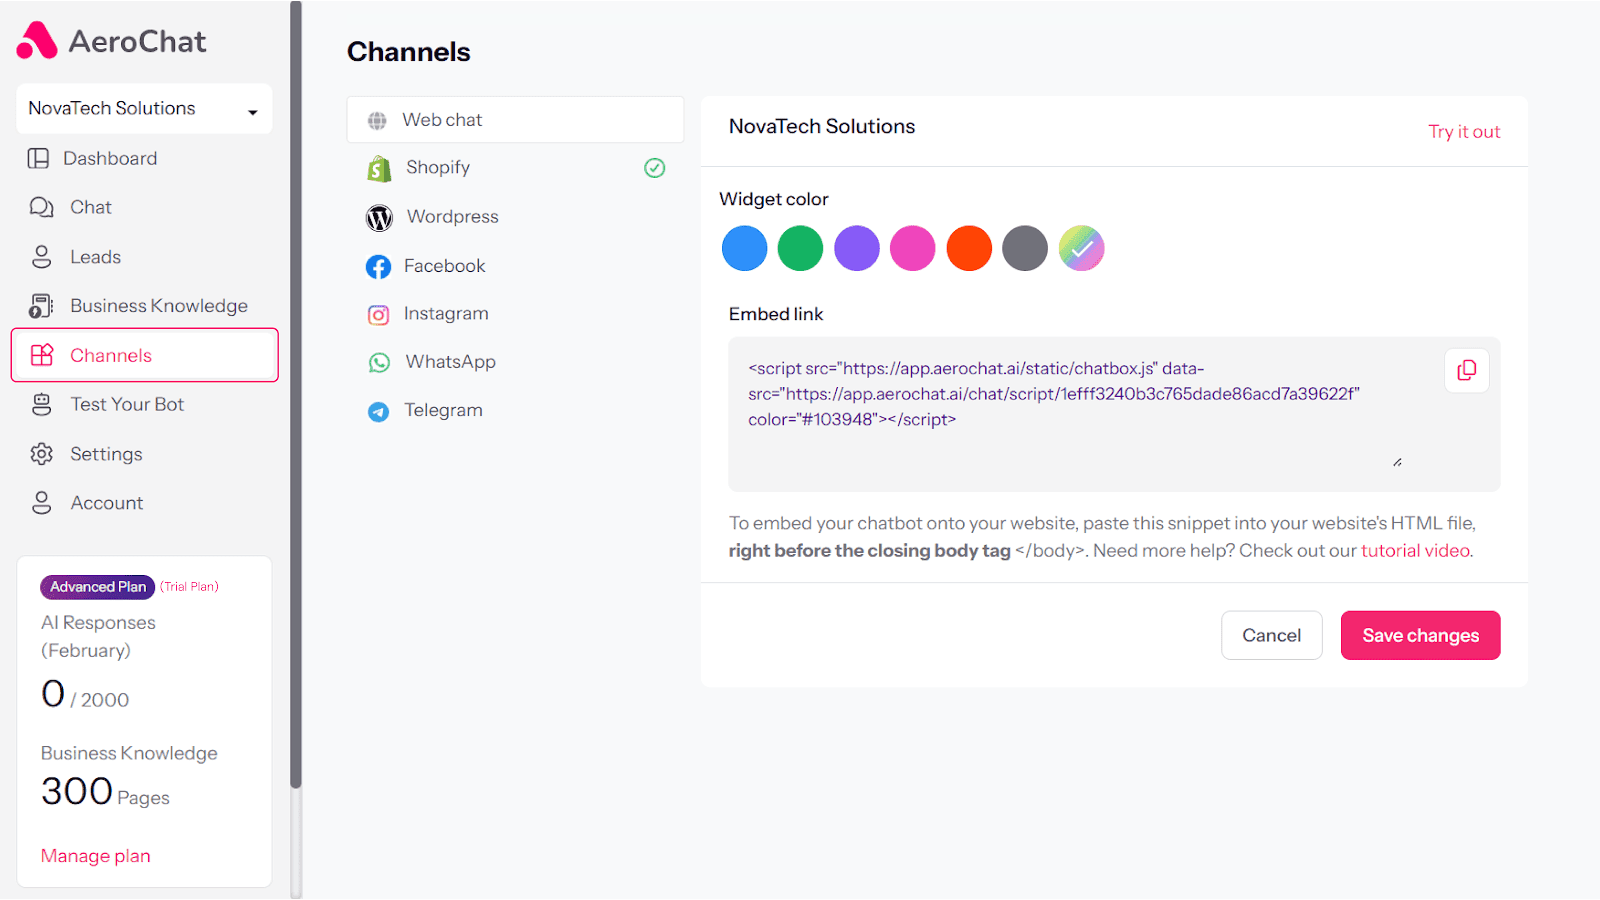Select the Chat sidebar icon
Image resolution: width=1600 pixels, height=900 pixels.
point(90,207)
